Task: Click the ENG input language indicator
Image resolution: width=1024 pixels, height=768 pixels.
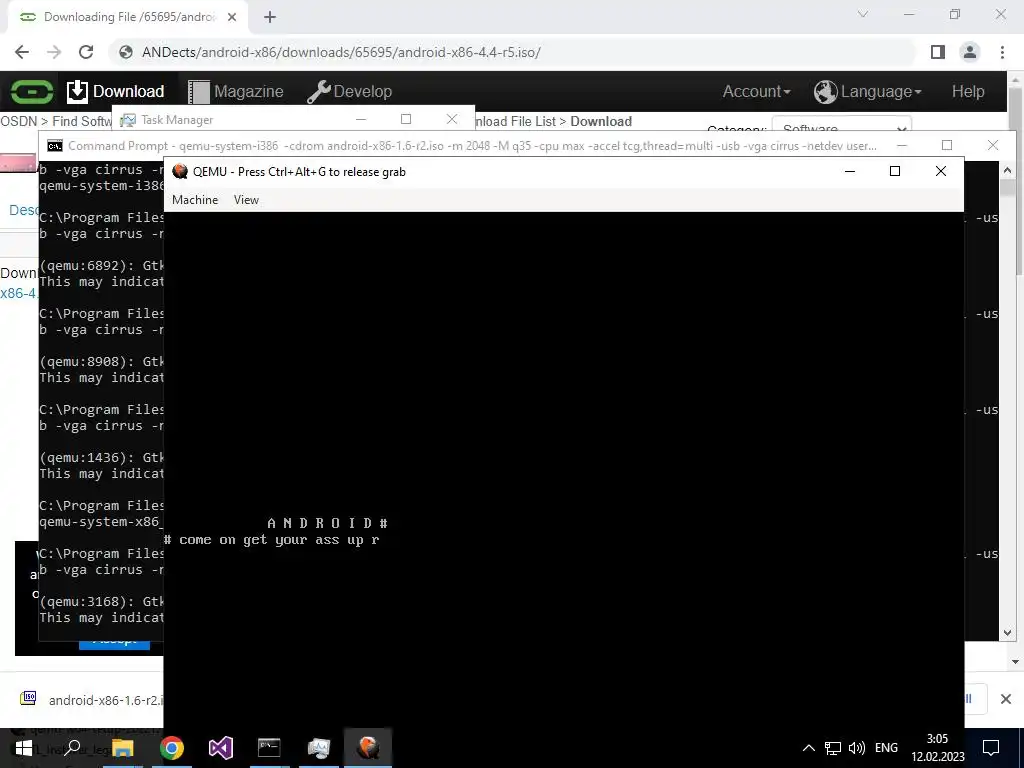Action: pos(886,748)
